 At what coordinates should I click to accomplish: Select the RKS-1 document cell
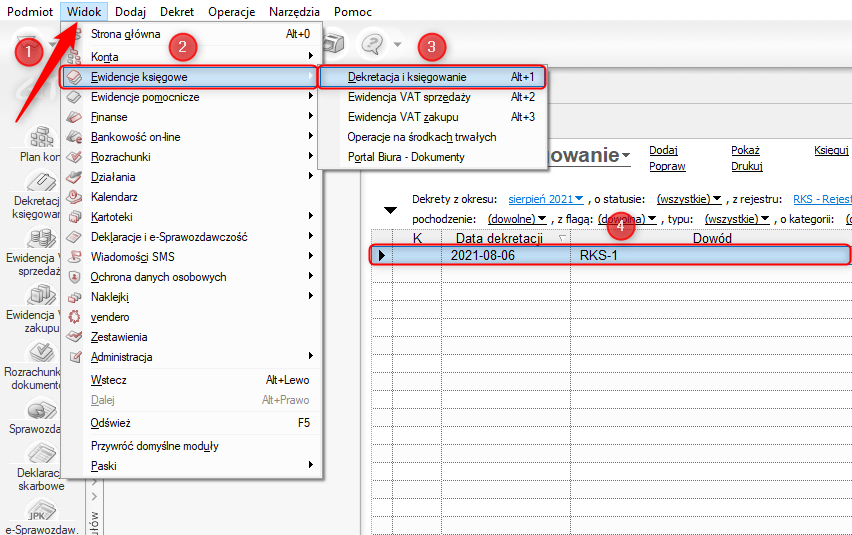pyautogui.click(x=710, y=255)
